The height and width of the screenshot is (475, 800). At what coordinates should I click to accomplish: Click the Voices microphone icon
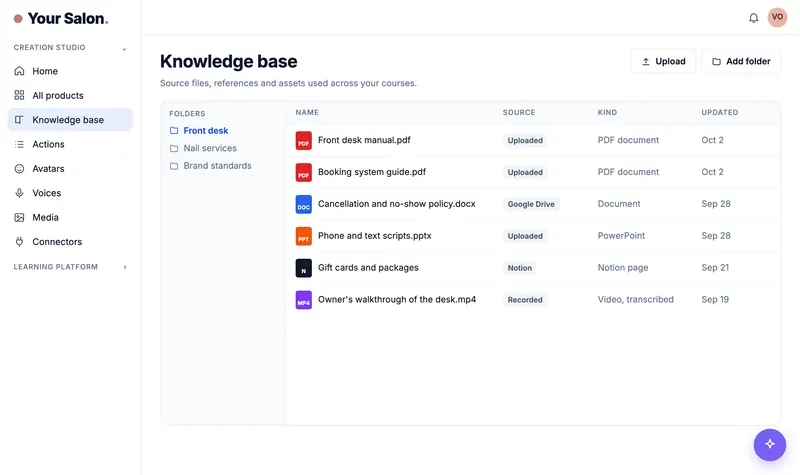pyautogui.click(x=19, y=193)
